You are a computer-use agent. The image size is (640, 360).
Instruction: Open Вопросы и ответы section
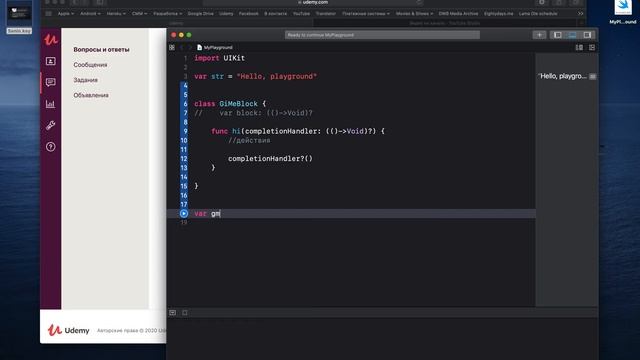pos(101,49)
